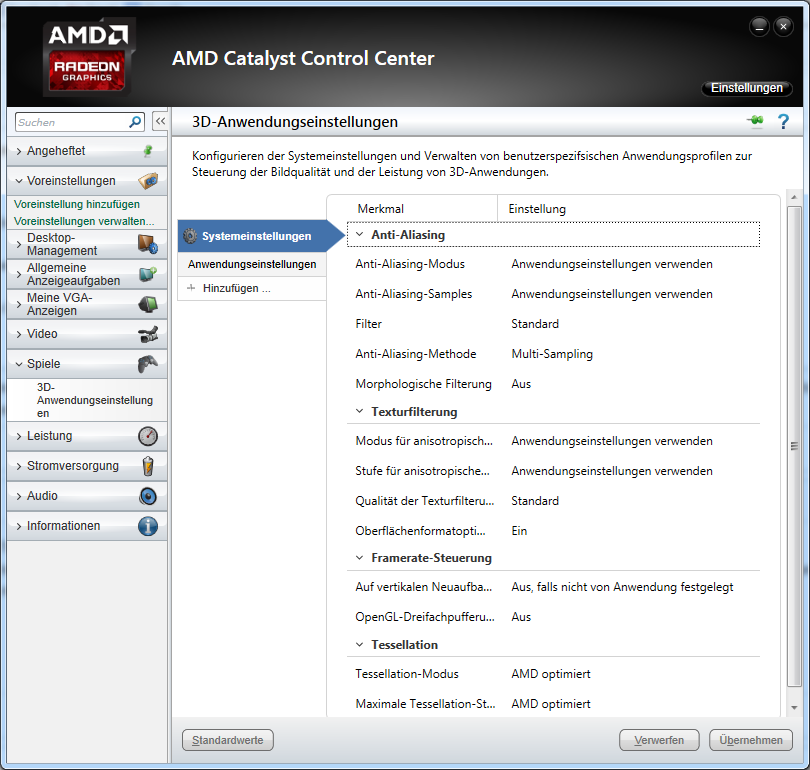Expand the Audio section
The image size is (810, 770).
pyautogui.click(x=19, y=496)
